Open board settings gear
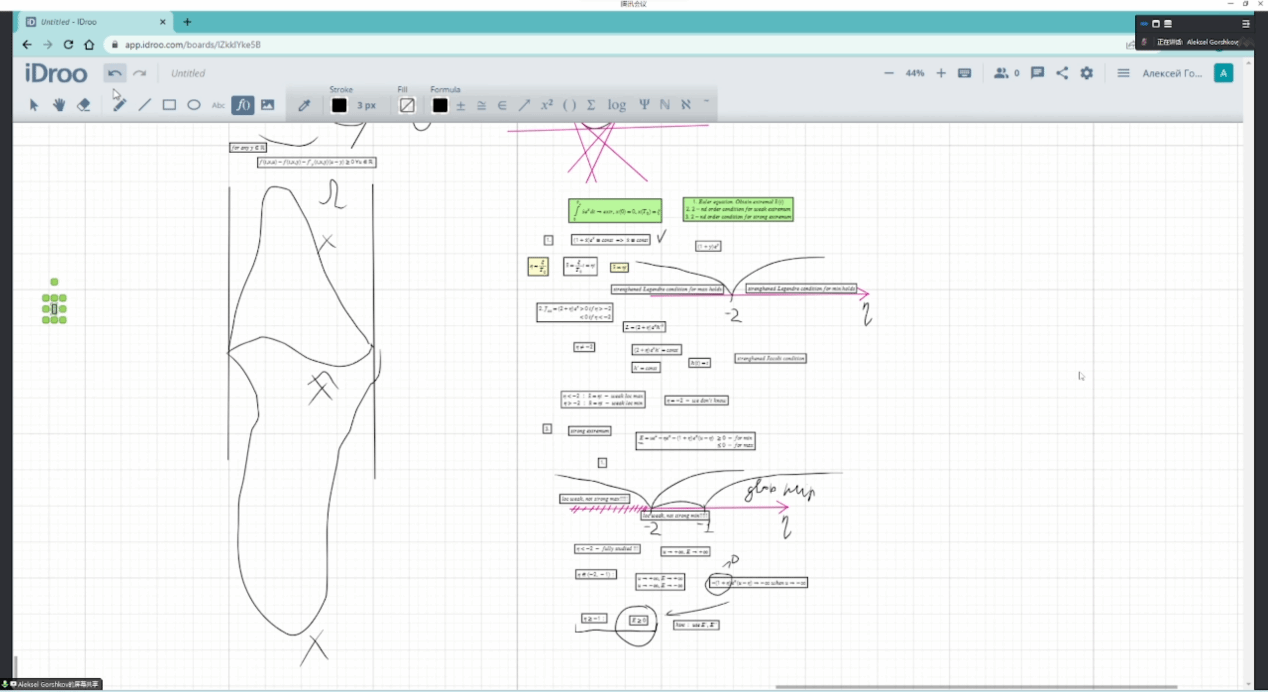 (x=1086, y=73)
